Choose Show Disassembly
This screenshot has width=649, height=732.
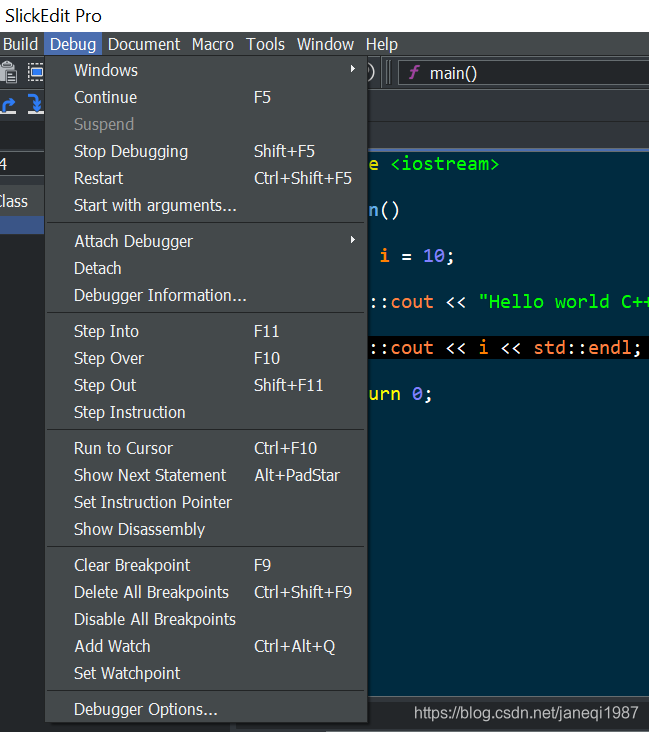[205, 530]
